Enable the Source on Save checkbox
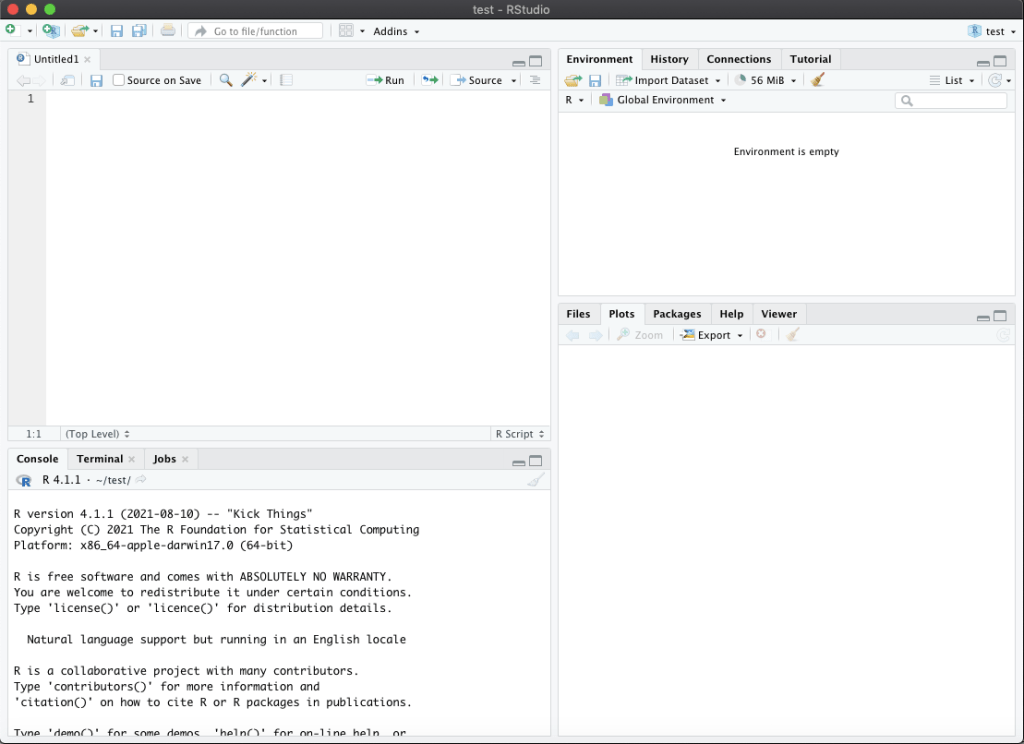The height and width of the screenshot is (744, 1024). click(x=119, y=80)
